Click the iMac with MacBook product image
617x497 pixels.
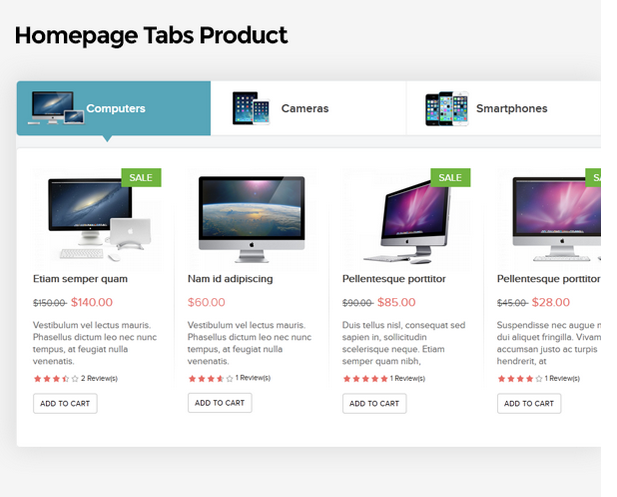(x=97, y=219)
